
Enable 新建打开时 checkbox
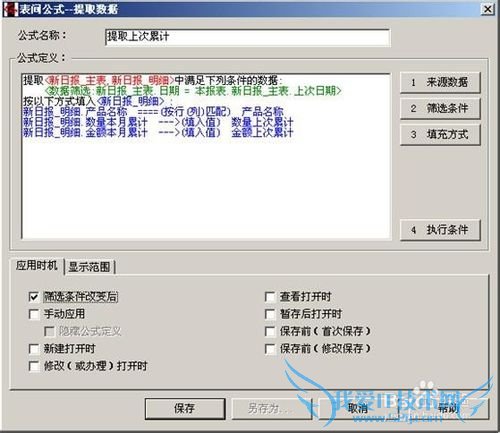click(34, 349)
